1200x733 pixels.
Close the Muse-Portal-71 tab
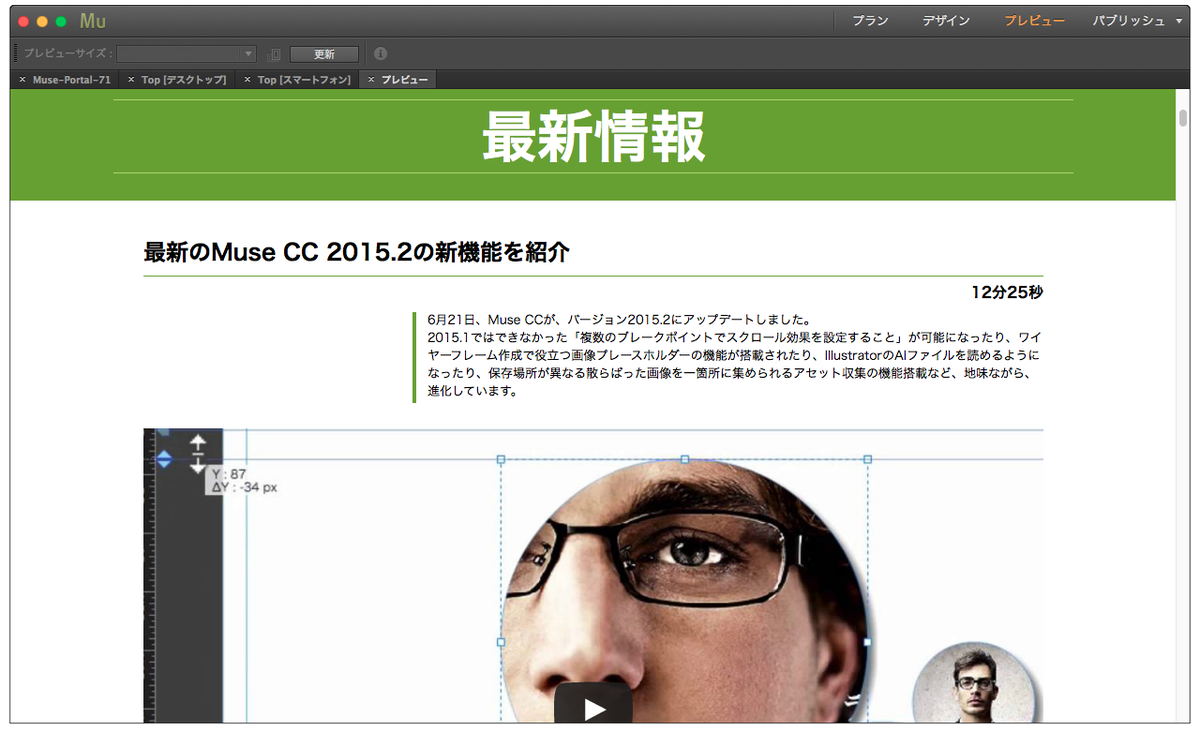coord(23,80)
